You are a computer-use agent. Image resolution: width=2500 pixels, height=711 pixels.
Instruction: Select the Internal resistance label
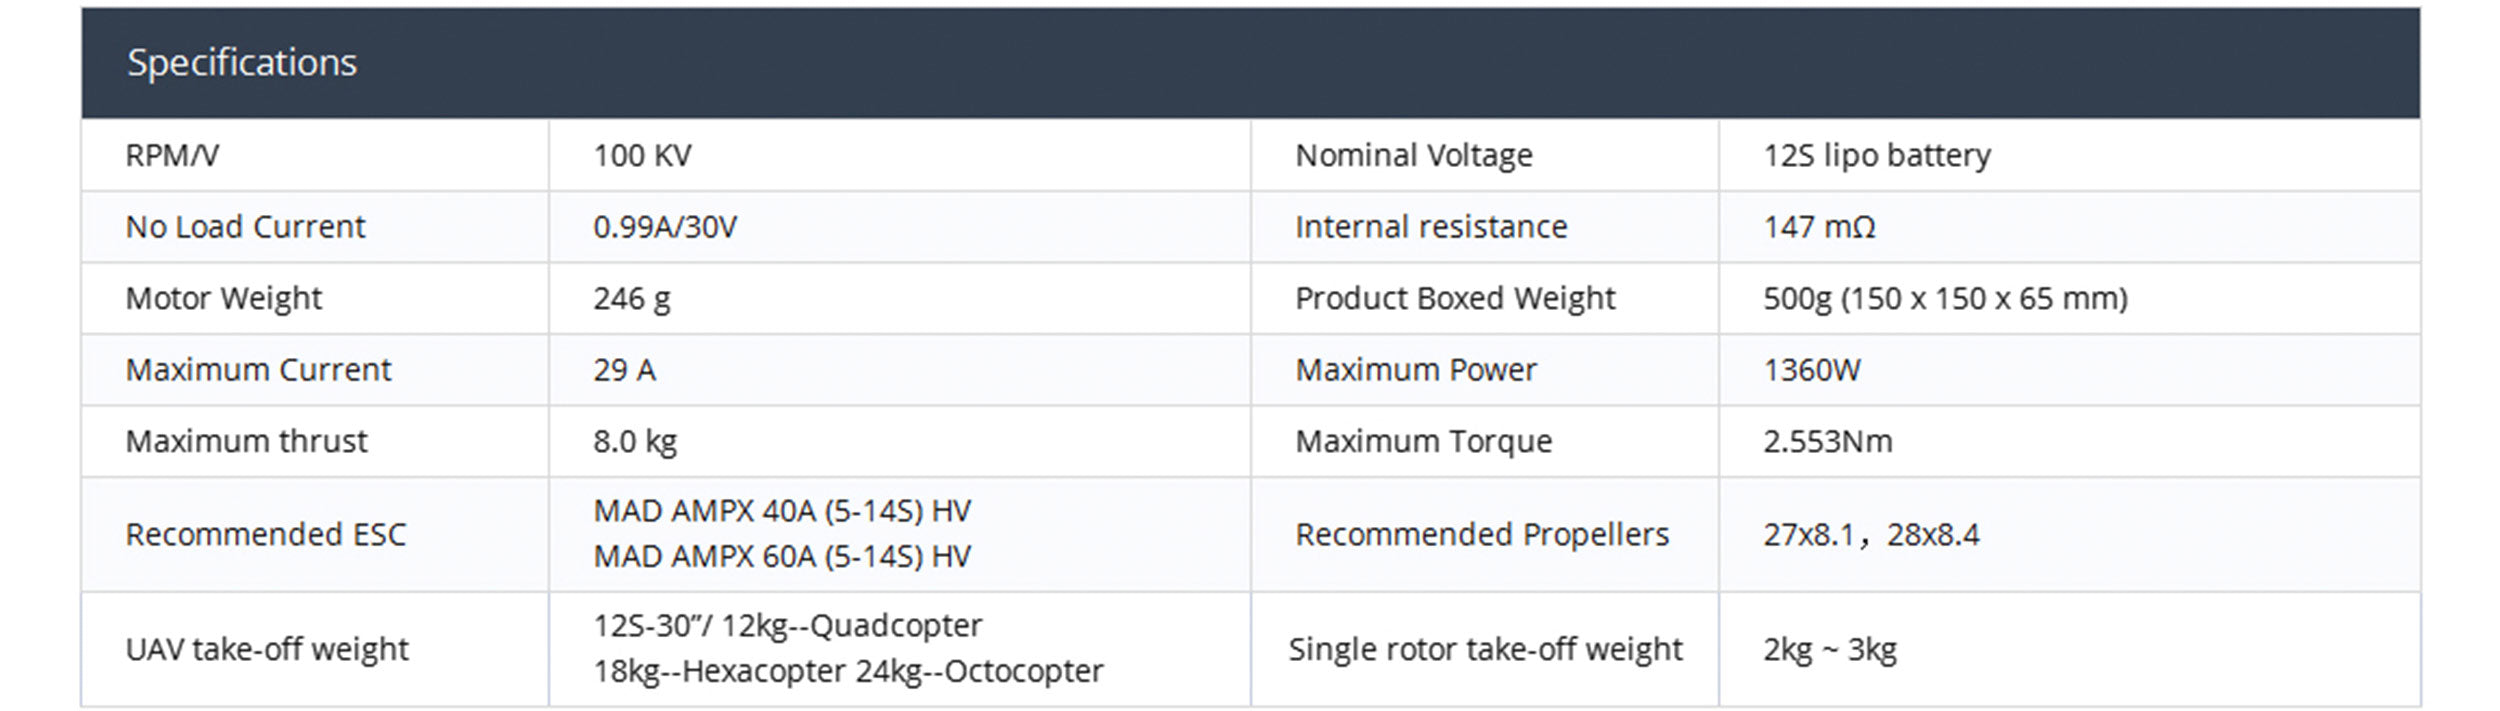tap(1431, 227)
